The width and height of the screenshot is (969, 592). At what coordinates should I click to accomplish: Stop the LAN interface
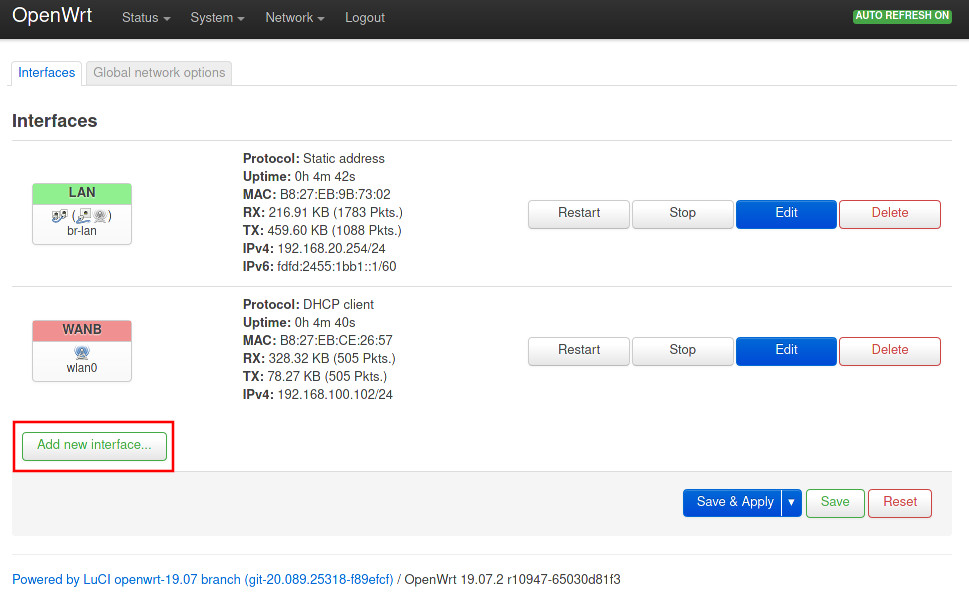pos(682,214)
